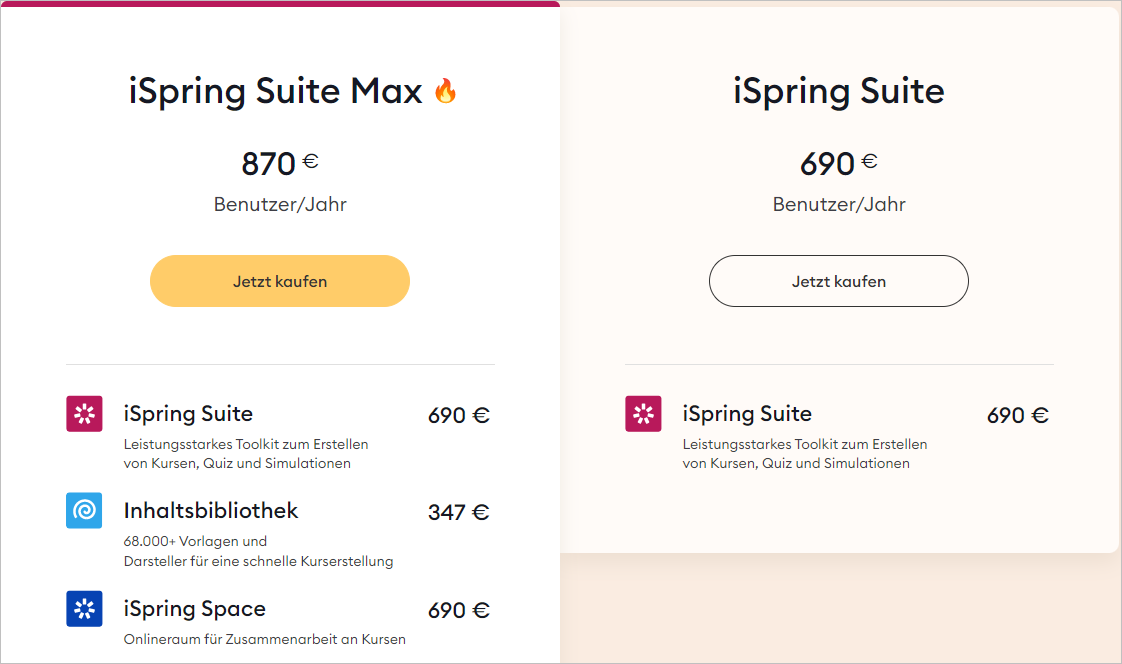
Task: Click the iSpring Suite item title in the right card
Action: 747,413
